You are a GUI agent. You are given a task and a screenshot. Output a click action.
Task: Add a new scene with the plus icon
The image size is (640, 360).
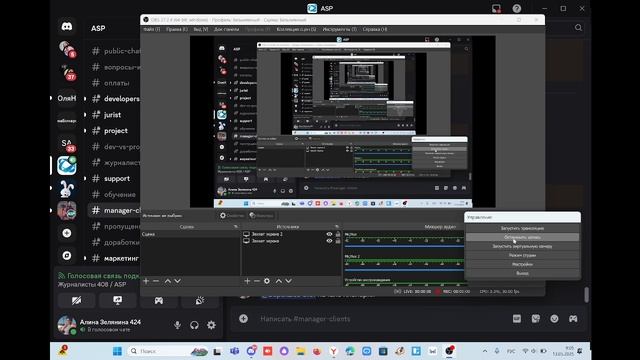click(146, 281)
